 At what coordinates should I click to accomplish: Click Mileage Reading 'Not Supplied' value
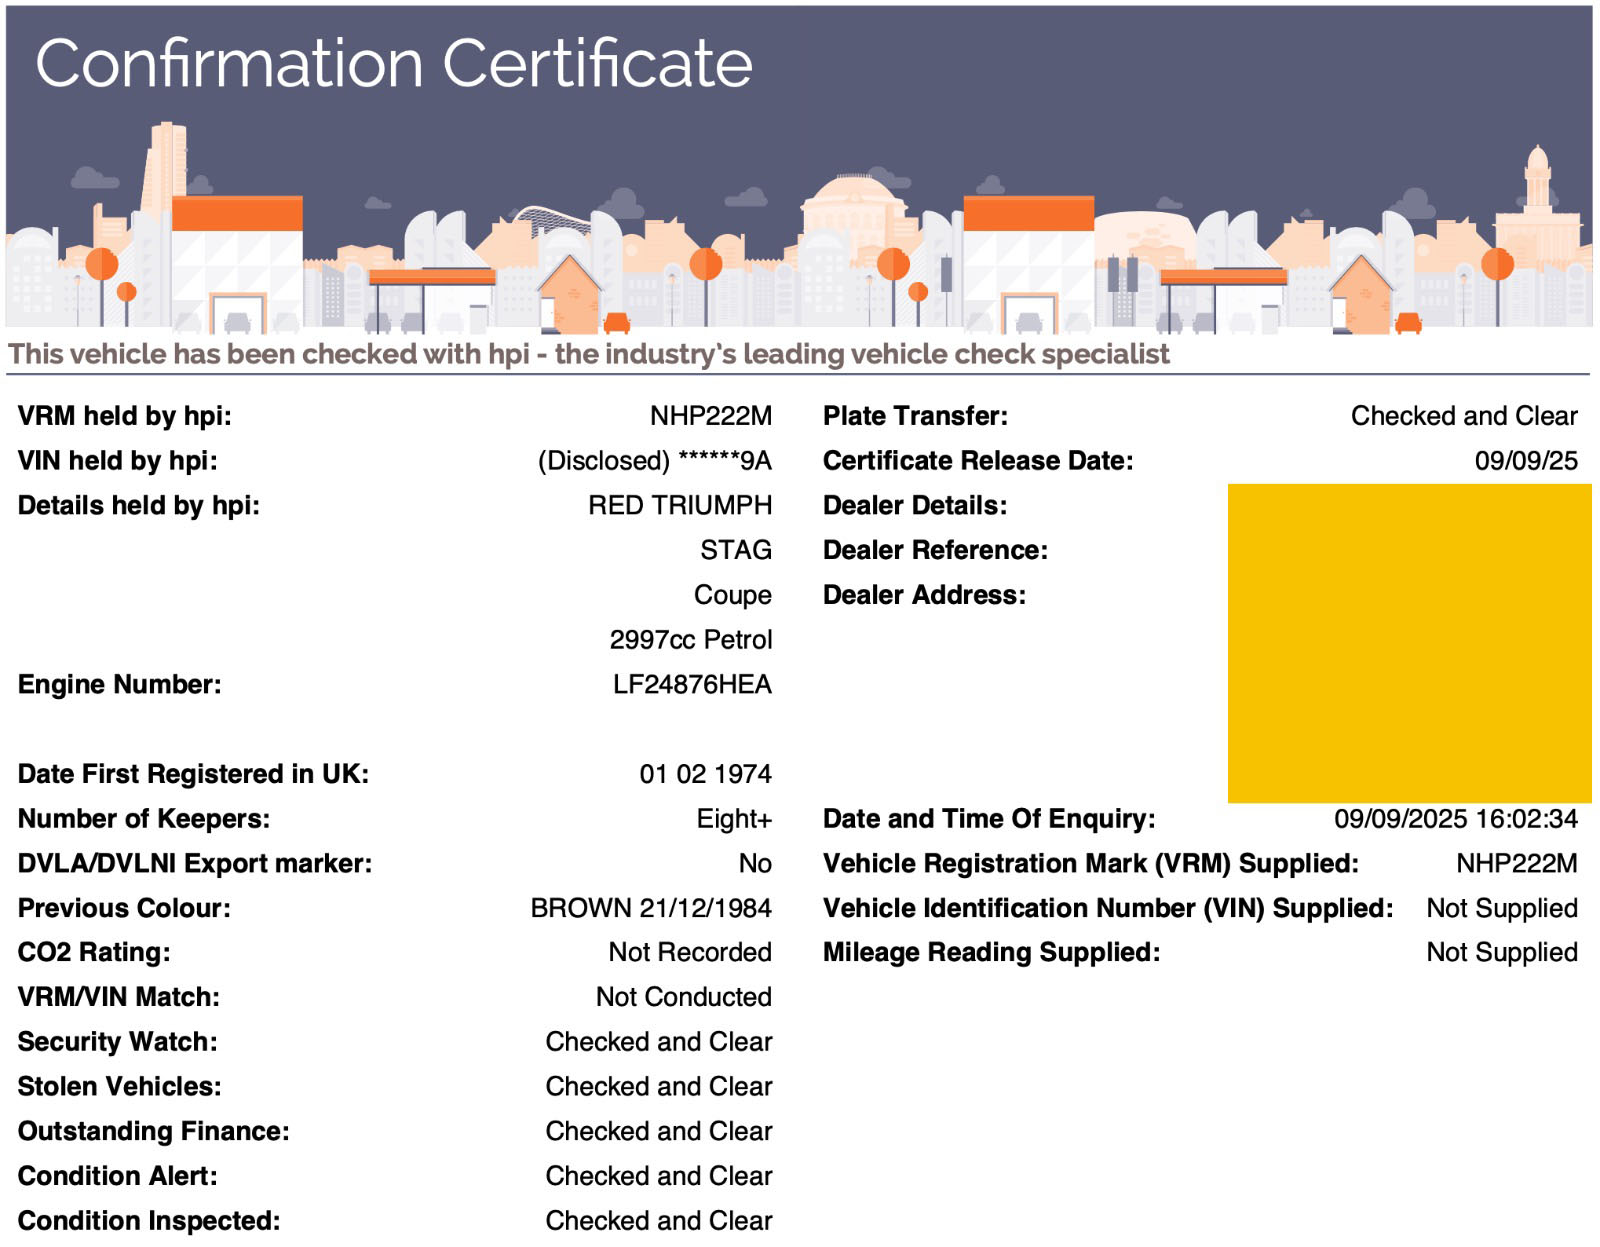coord(1502,952)
